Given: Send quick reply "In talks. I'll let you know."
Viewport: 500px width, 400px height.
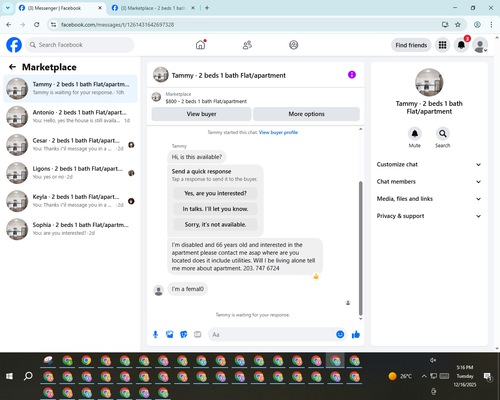Looking at the screenshot, I should 215,209.
